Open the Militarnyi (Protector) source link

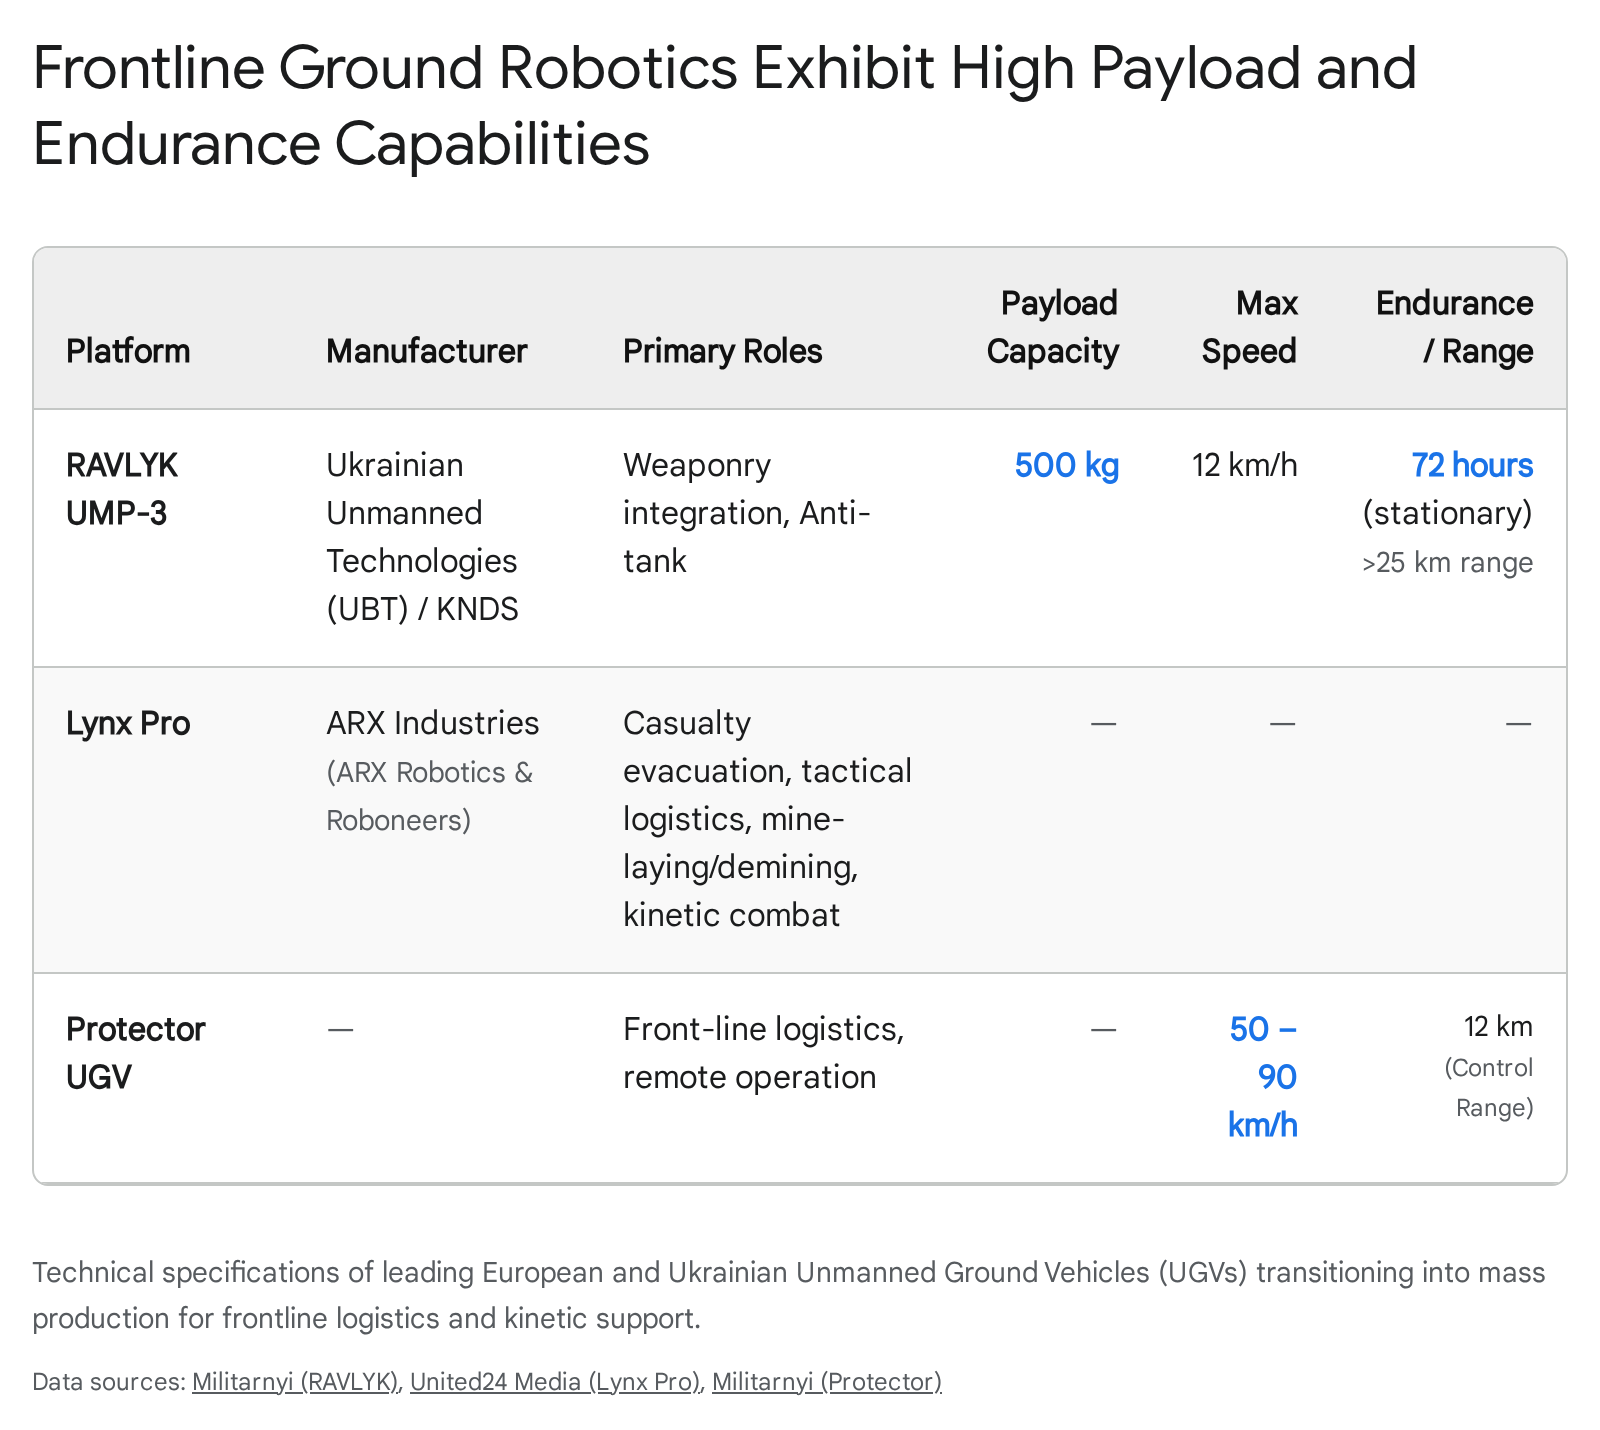coord(827,1382)
